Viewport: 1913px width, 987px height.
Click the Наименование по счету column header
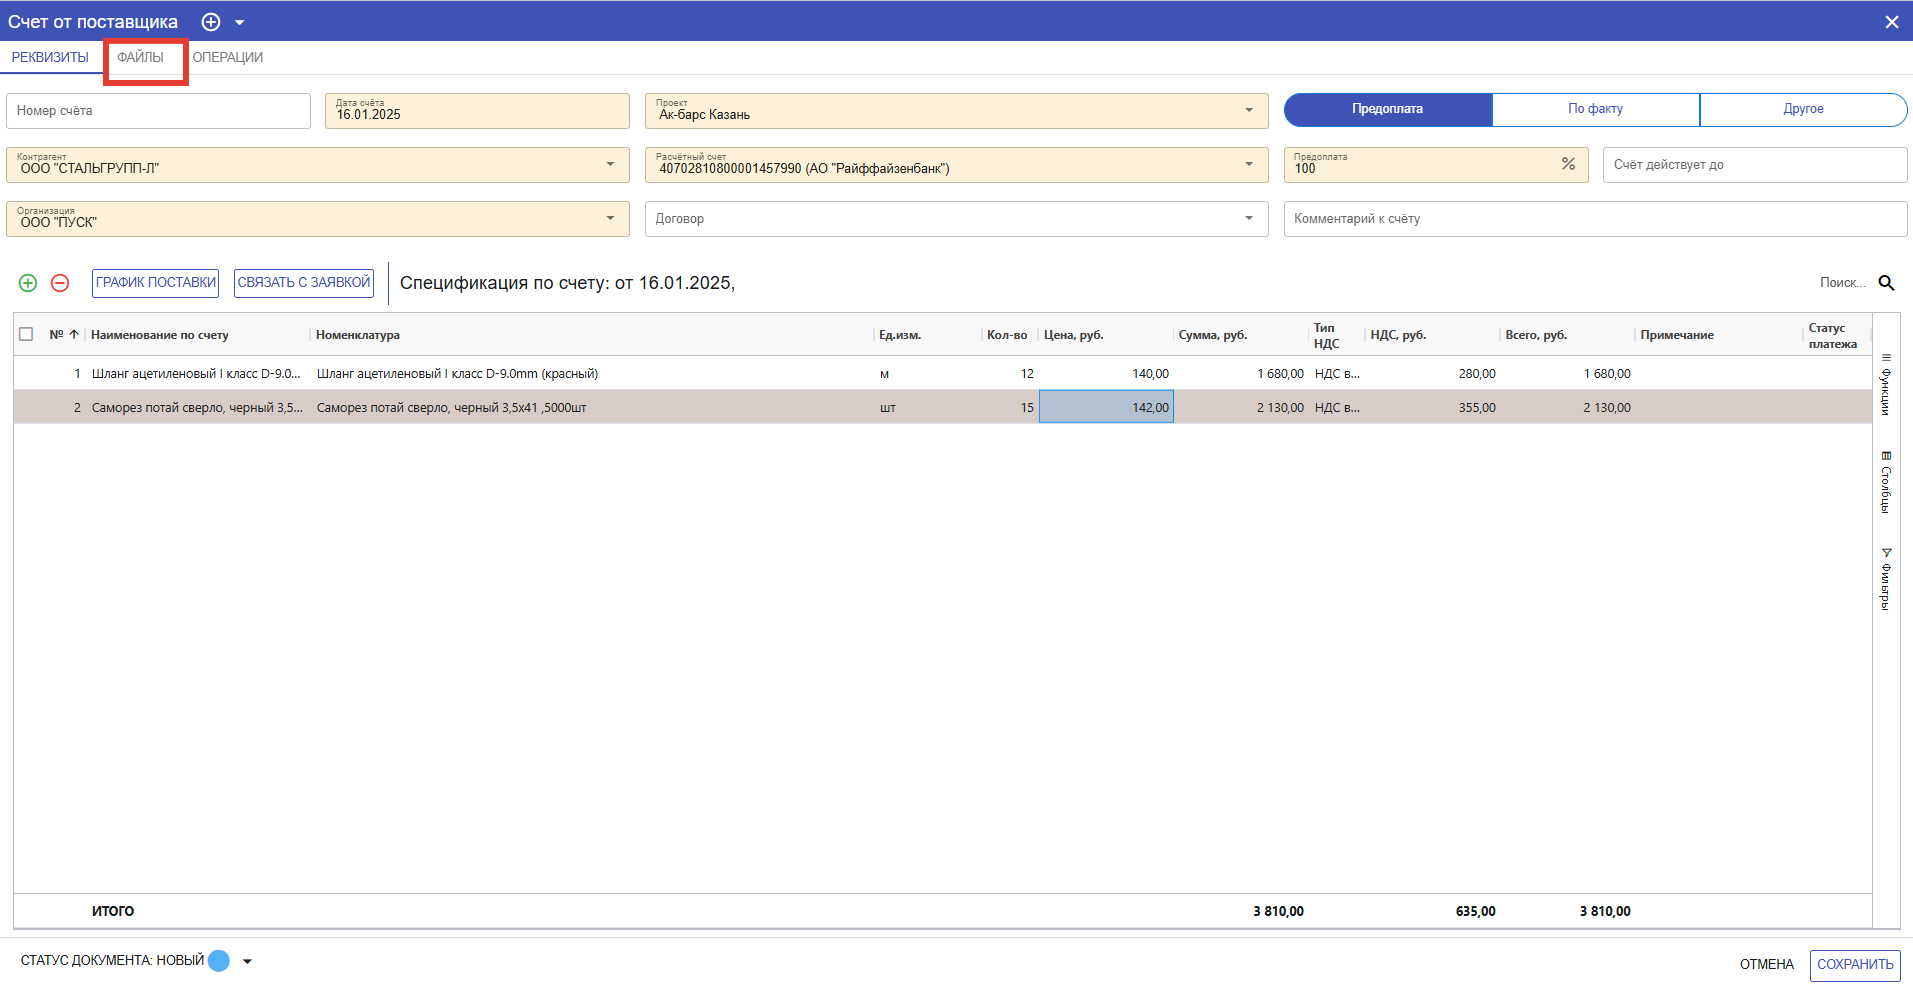160,335
